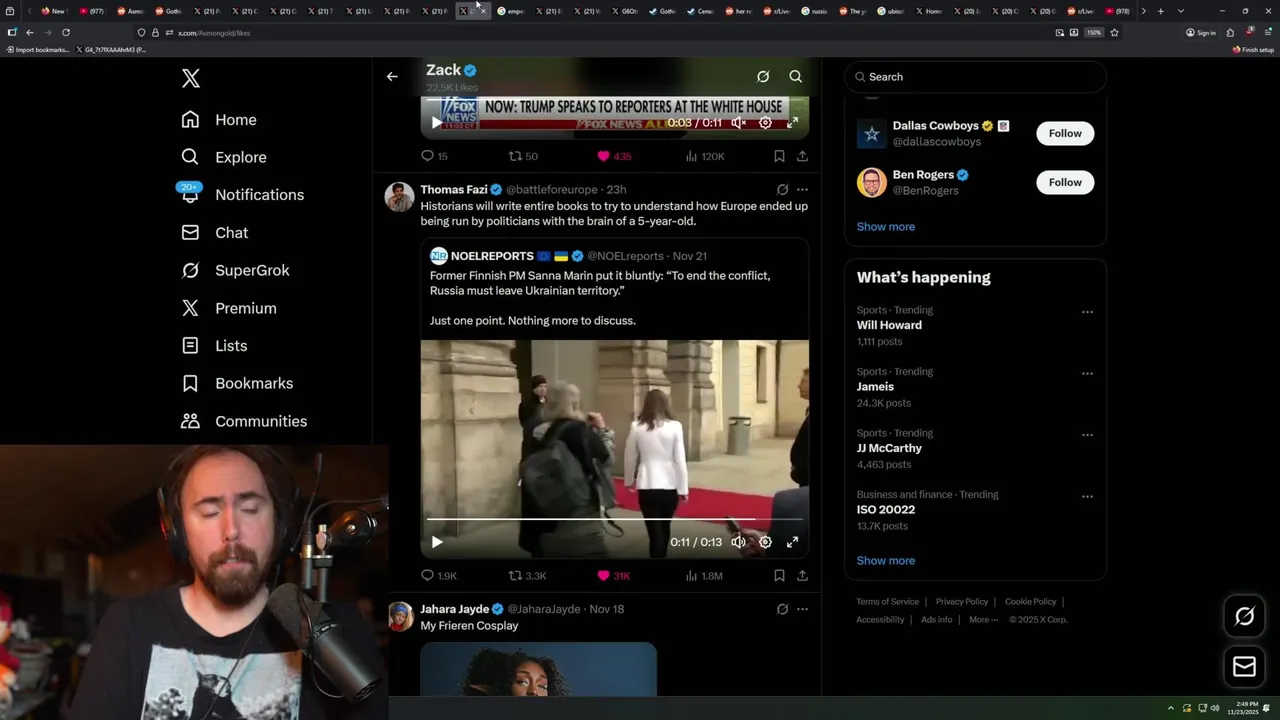The height and width of the screenshot is (720, 1280).
Task: Reload the page using browser refresh
Action: tap(66, 32)
